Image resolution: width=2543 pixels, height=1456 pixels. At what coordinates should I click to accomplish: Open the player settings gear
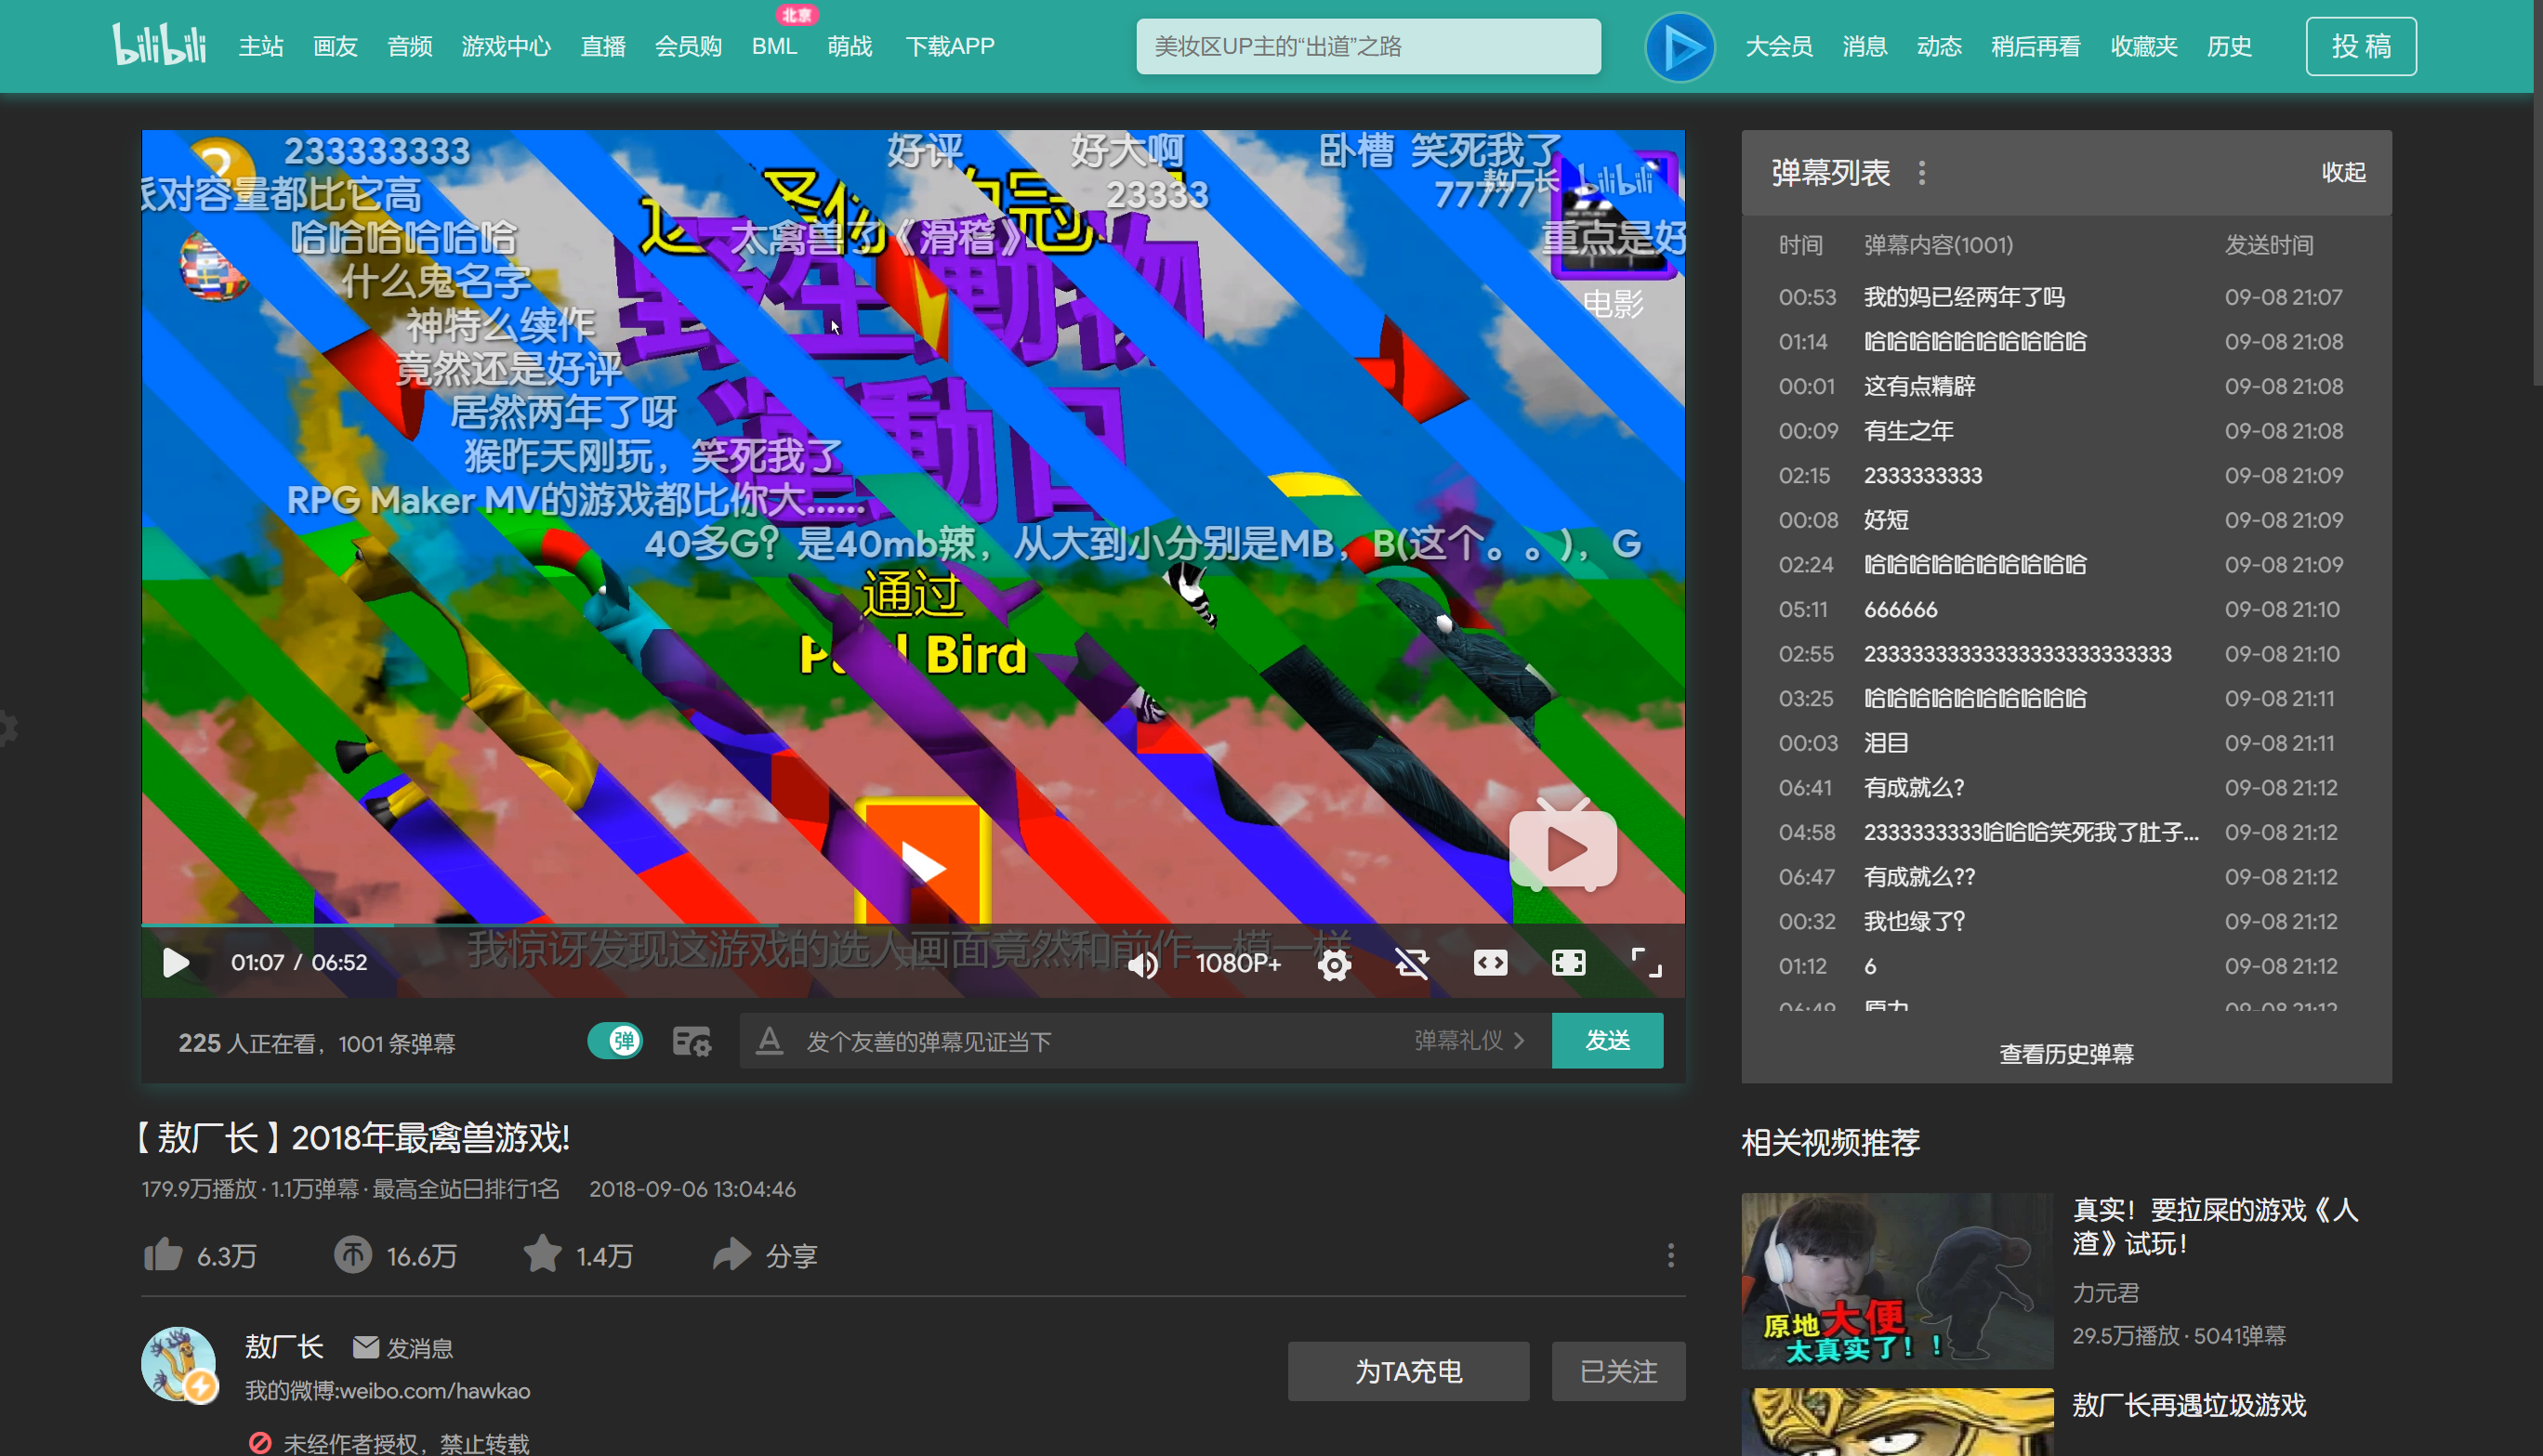[x=1334, y=963]
